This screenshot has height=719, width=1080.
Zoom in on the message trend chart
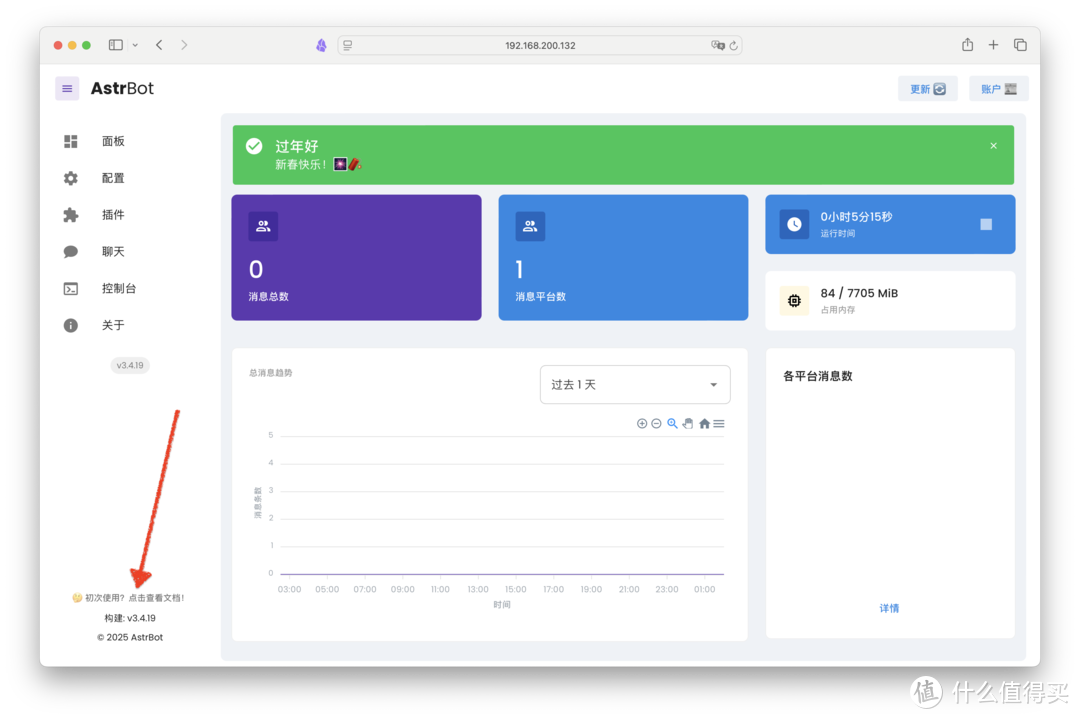click(642, 423)
